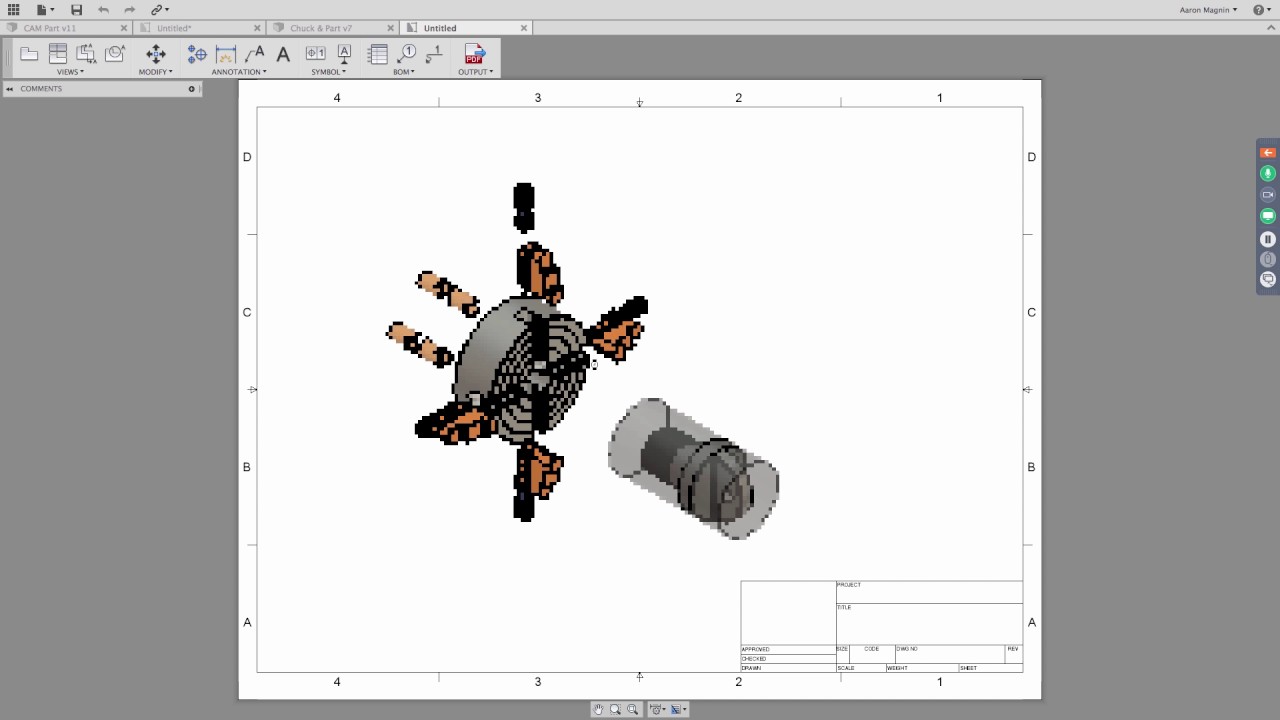Close the Untitled* tab

[x=257, y=28]
